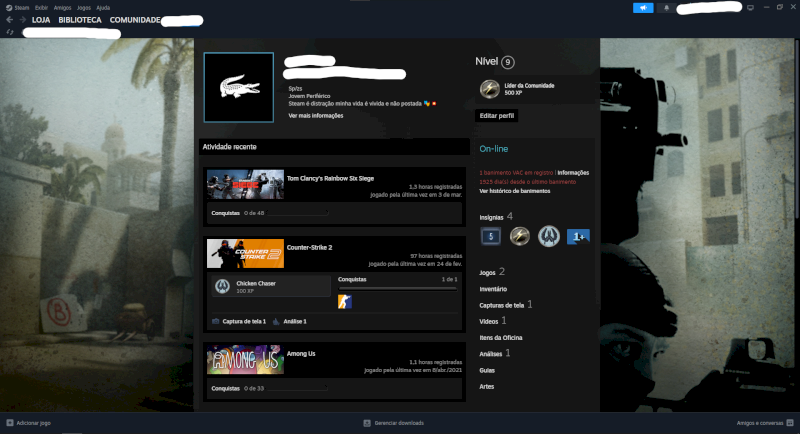This screenshot has height=434, width=800.
Task: Open the level 9 circle badge
Action: (508, 62)
